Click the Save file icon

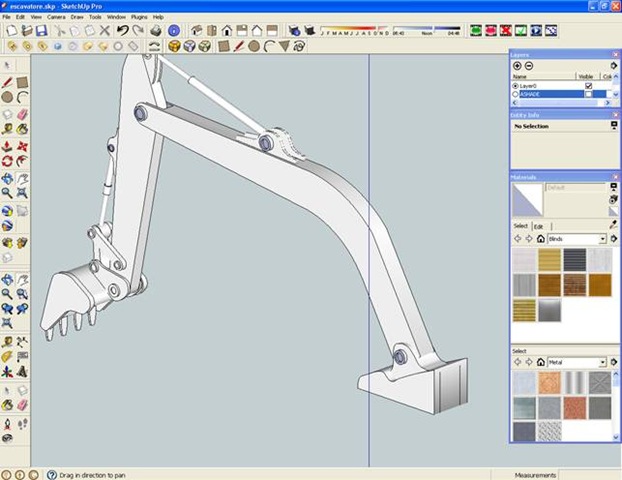pyautogui.click(x=40, y=31)
